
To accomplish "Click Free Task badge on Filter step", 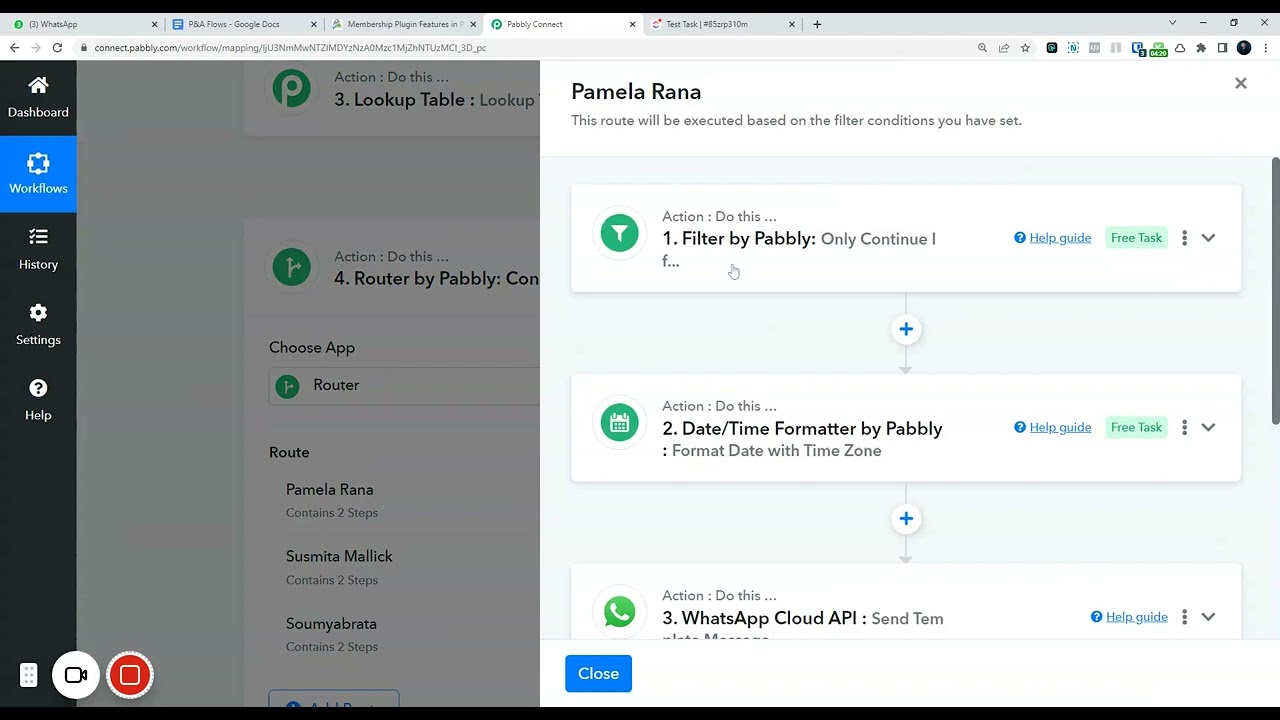I will coord(1136,238).
